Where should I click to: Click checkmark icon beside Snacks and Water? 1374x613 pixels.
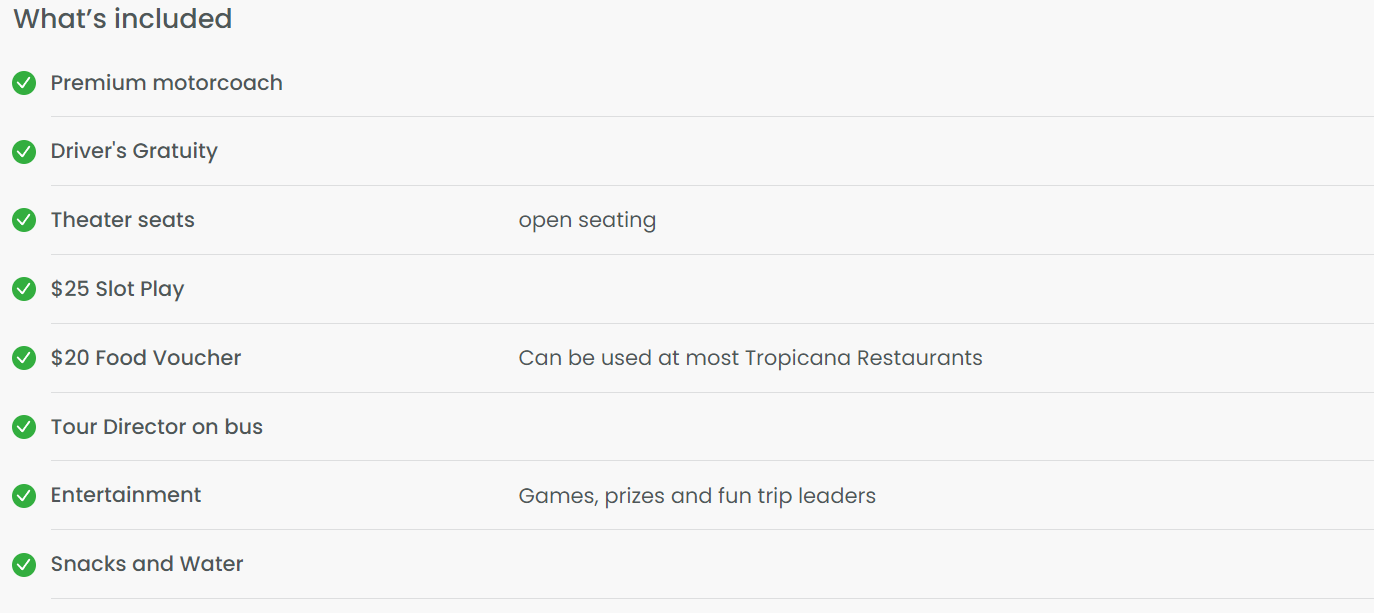click(x=24, y=565)
